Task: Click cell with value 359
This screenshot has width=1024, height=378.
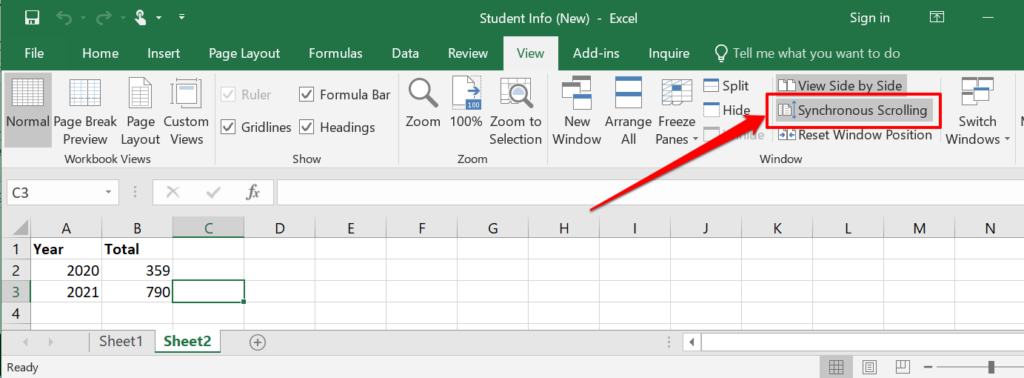Action: (137, 270)
